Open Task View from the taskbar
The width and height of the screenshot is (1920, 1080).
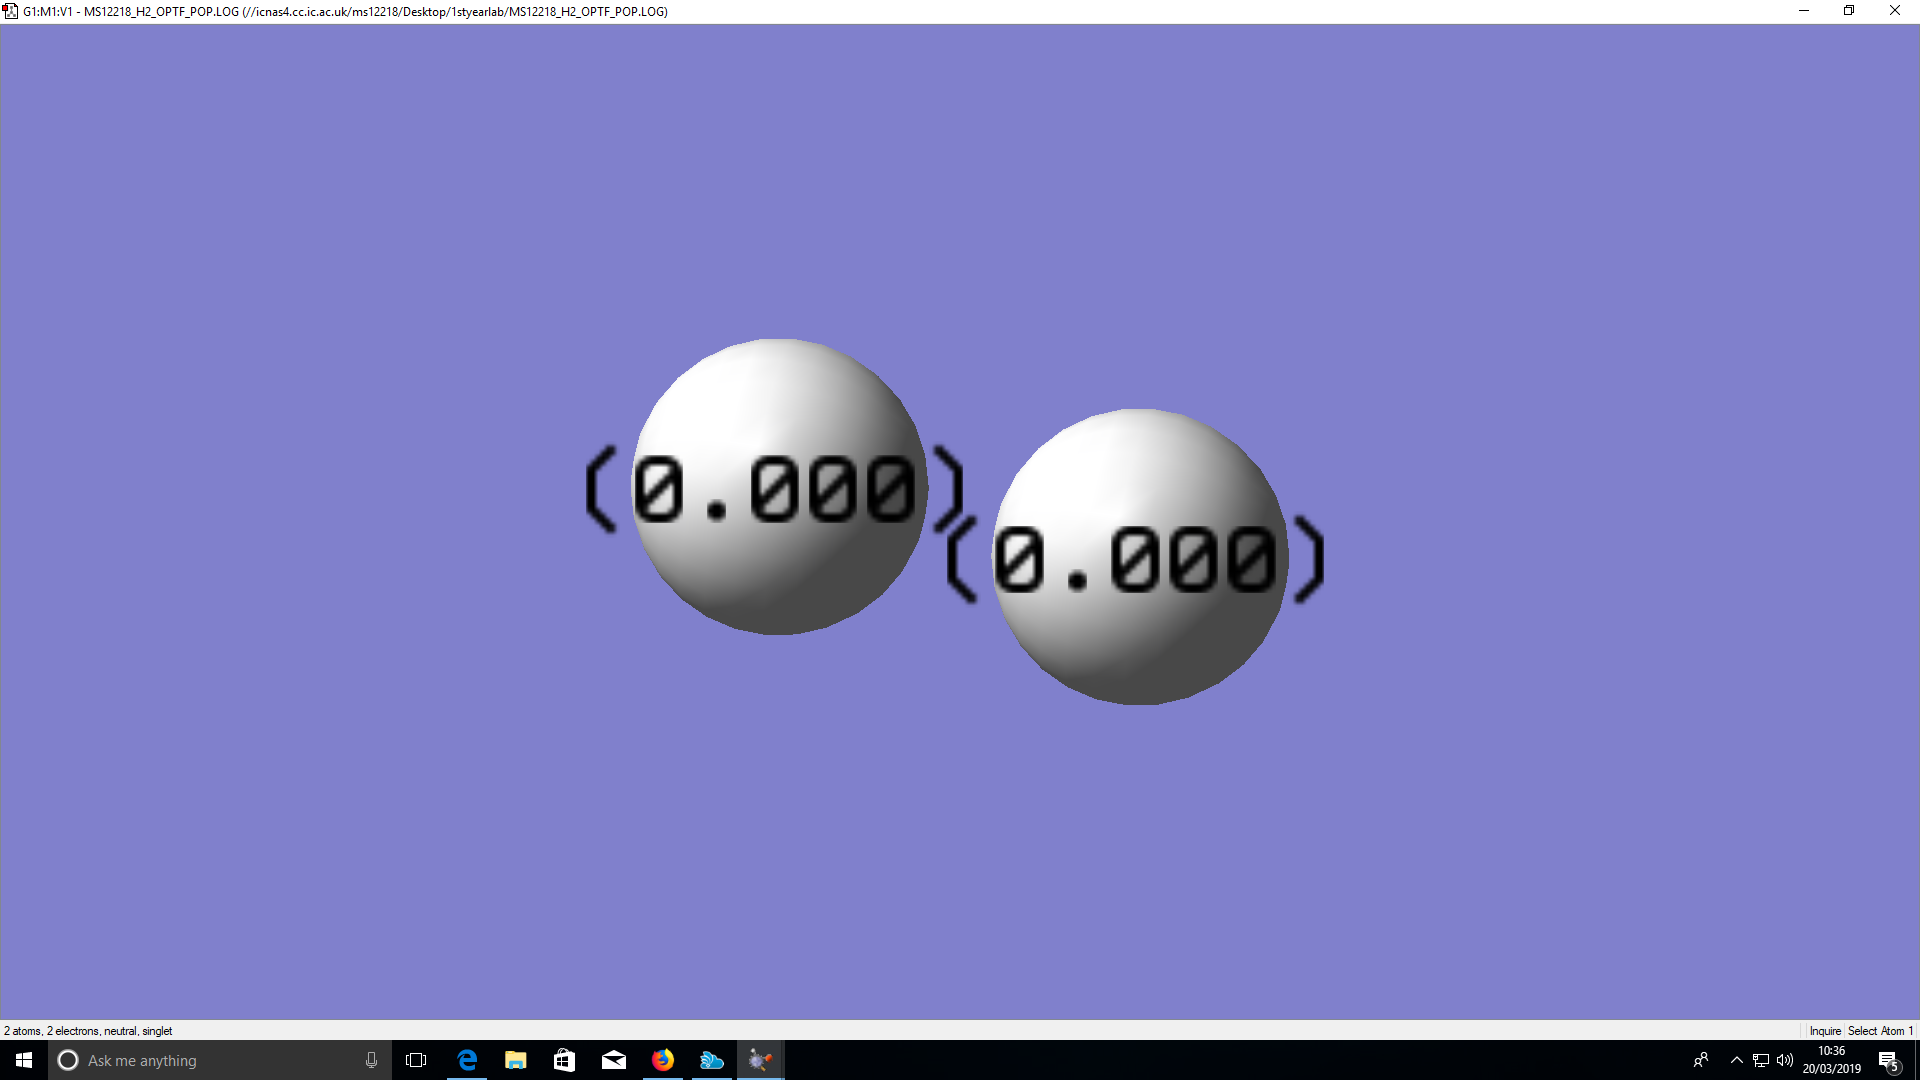[x=416, y=1060]
